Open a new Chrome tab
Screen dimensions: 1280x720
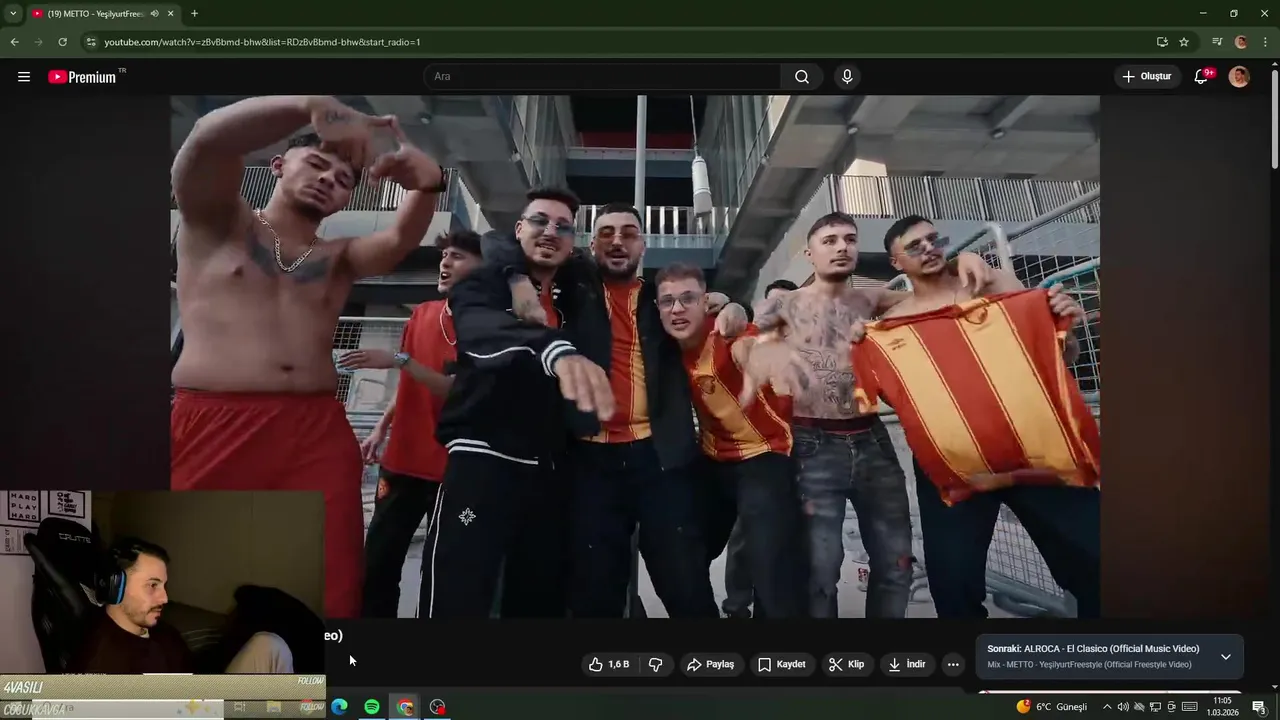pos(194,14)
